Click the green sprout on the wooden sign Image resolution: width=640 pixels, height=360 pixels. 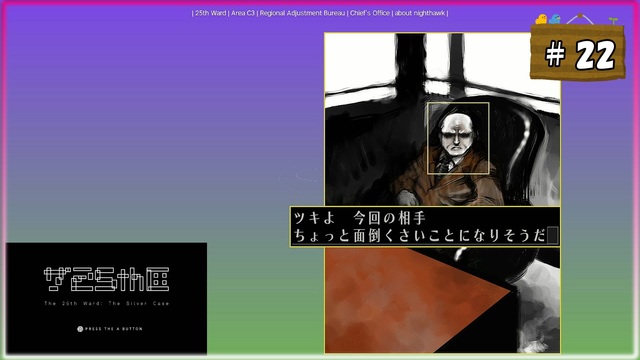(x=613, y=21)
